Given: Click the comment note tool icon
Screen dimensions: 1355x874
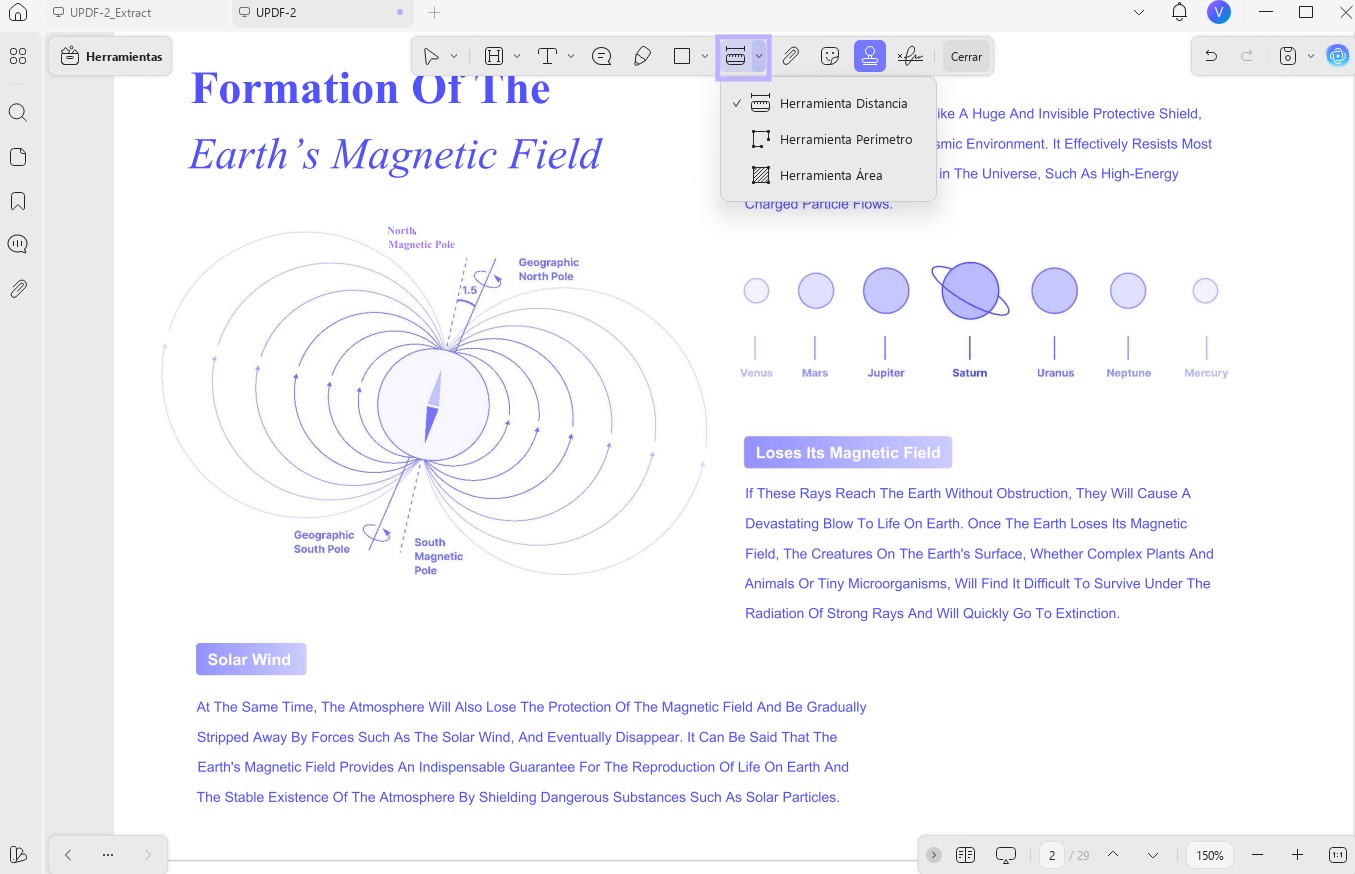Looking at the screenshot, I should pyautogui.click(x=602, y=56).
